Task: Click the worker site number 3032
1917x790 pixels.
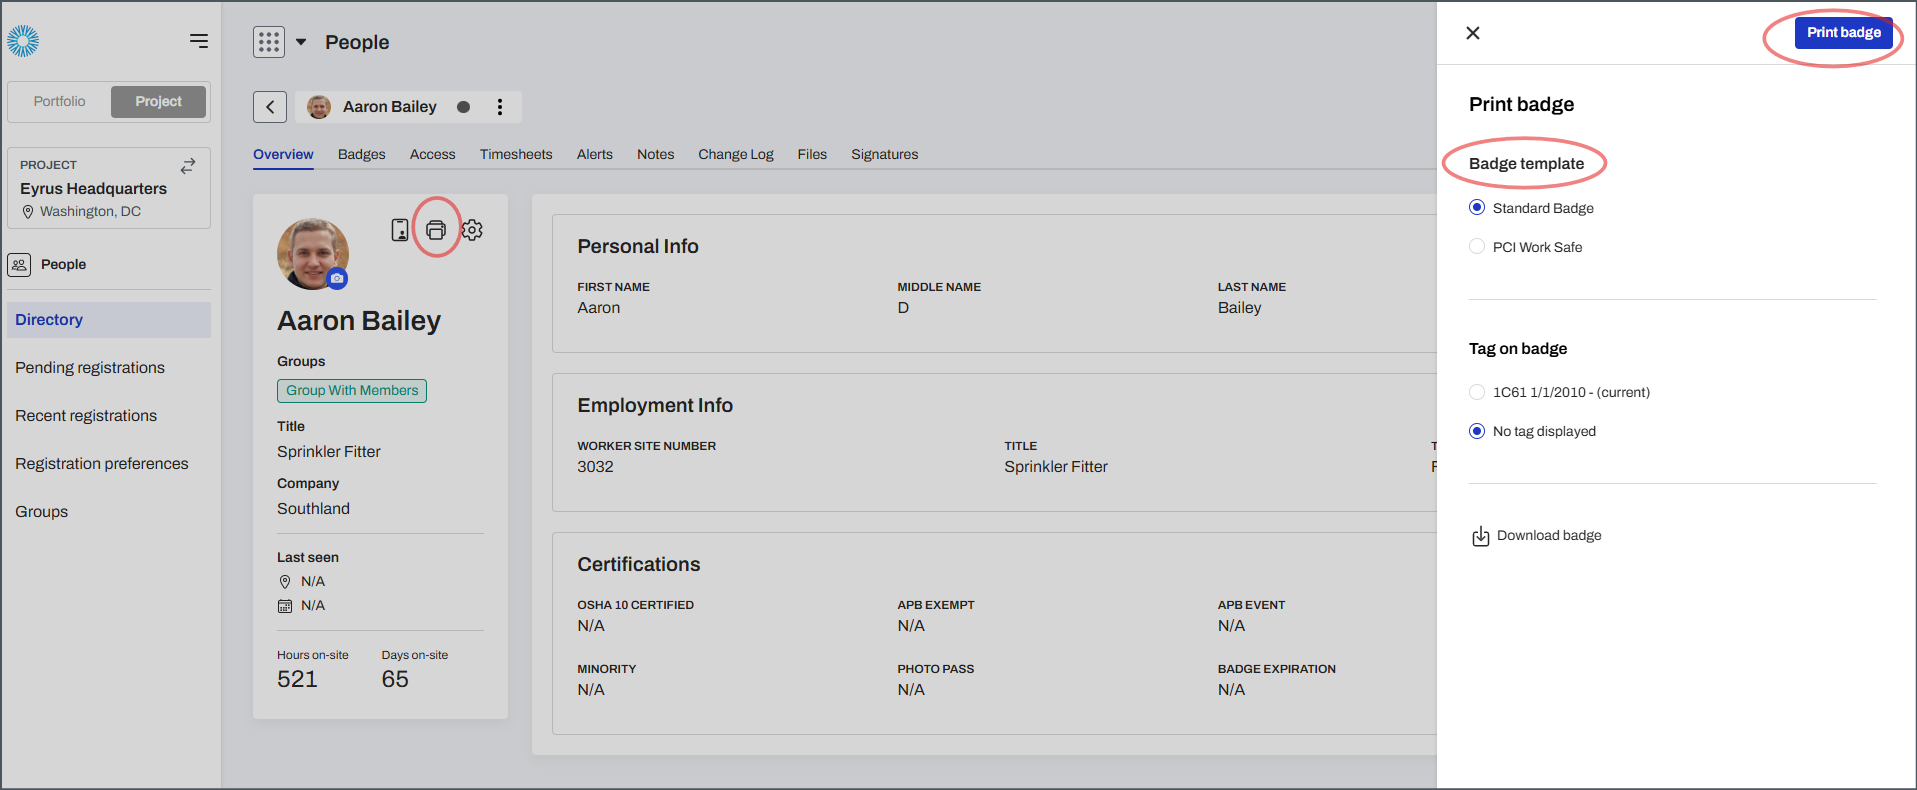Action: (595, 467)
